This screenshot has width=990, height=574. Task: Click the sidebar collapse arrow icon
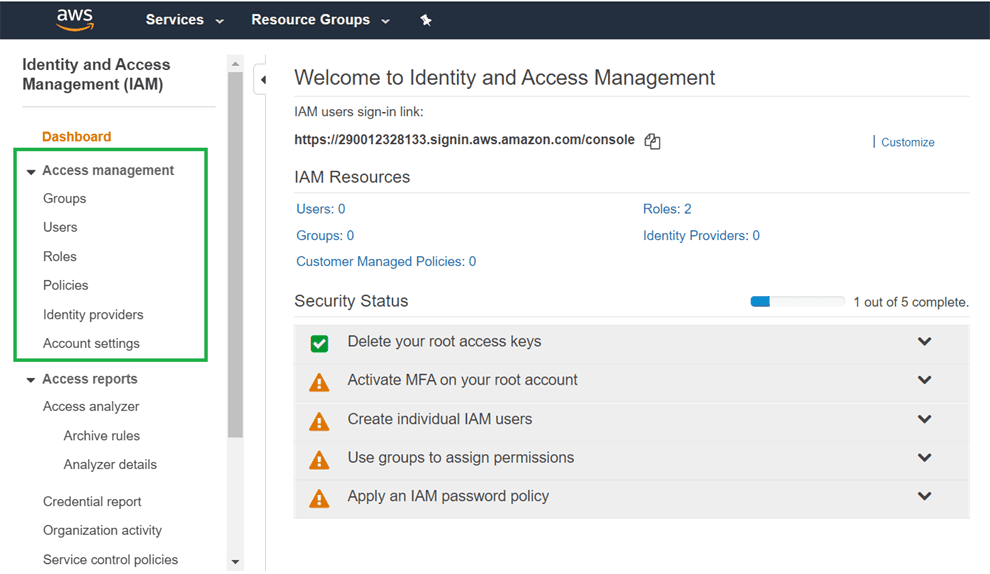262,80
